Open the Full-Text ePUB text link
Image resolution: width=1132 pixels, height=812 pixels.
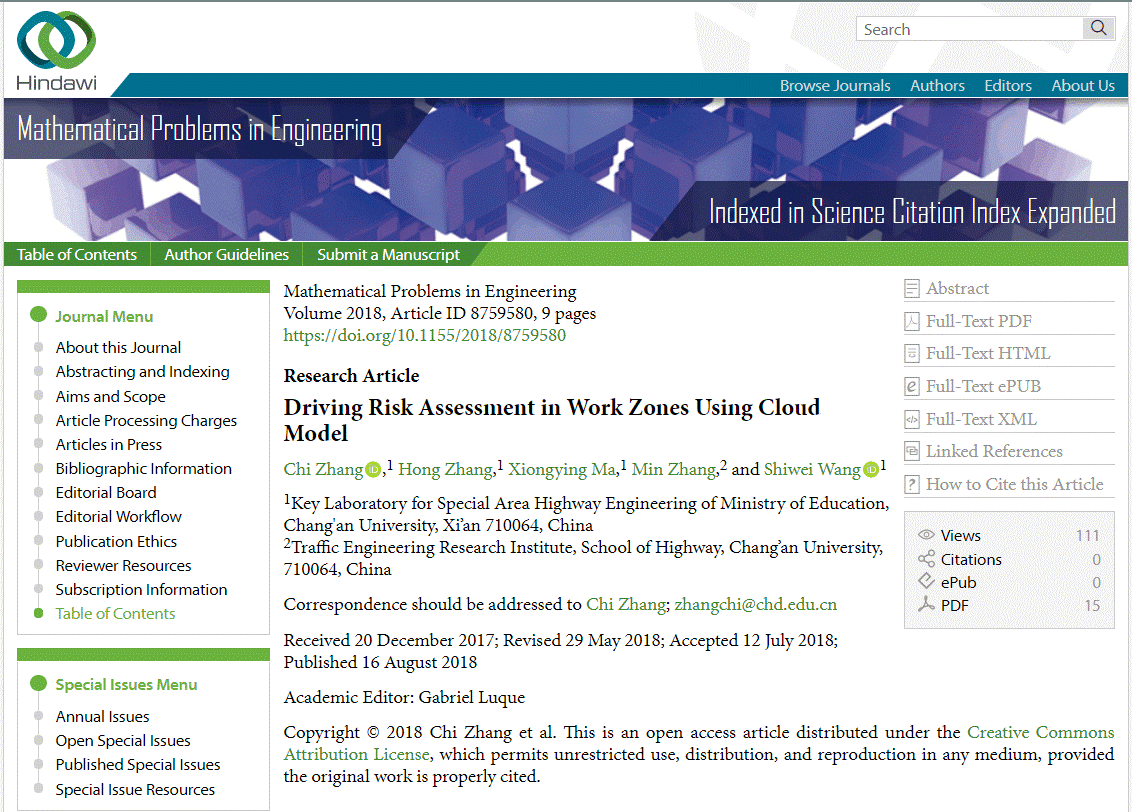[x=983, y=386]
